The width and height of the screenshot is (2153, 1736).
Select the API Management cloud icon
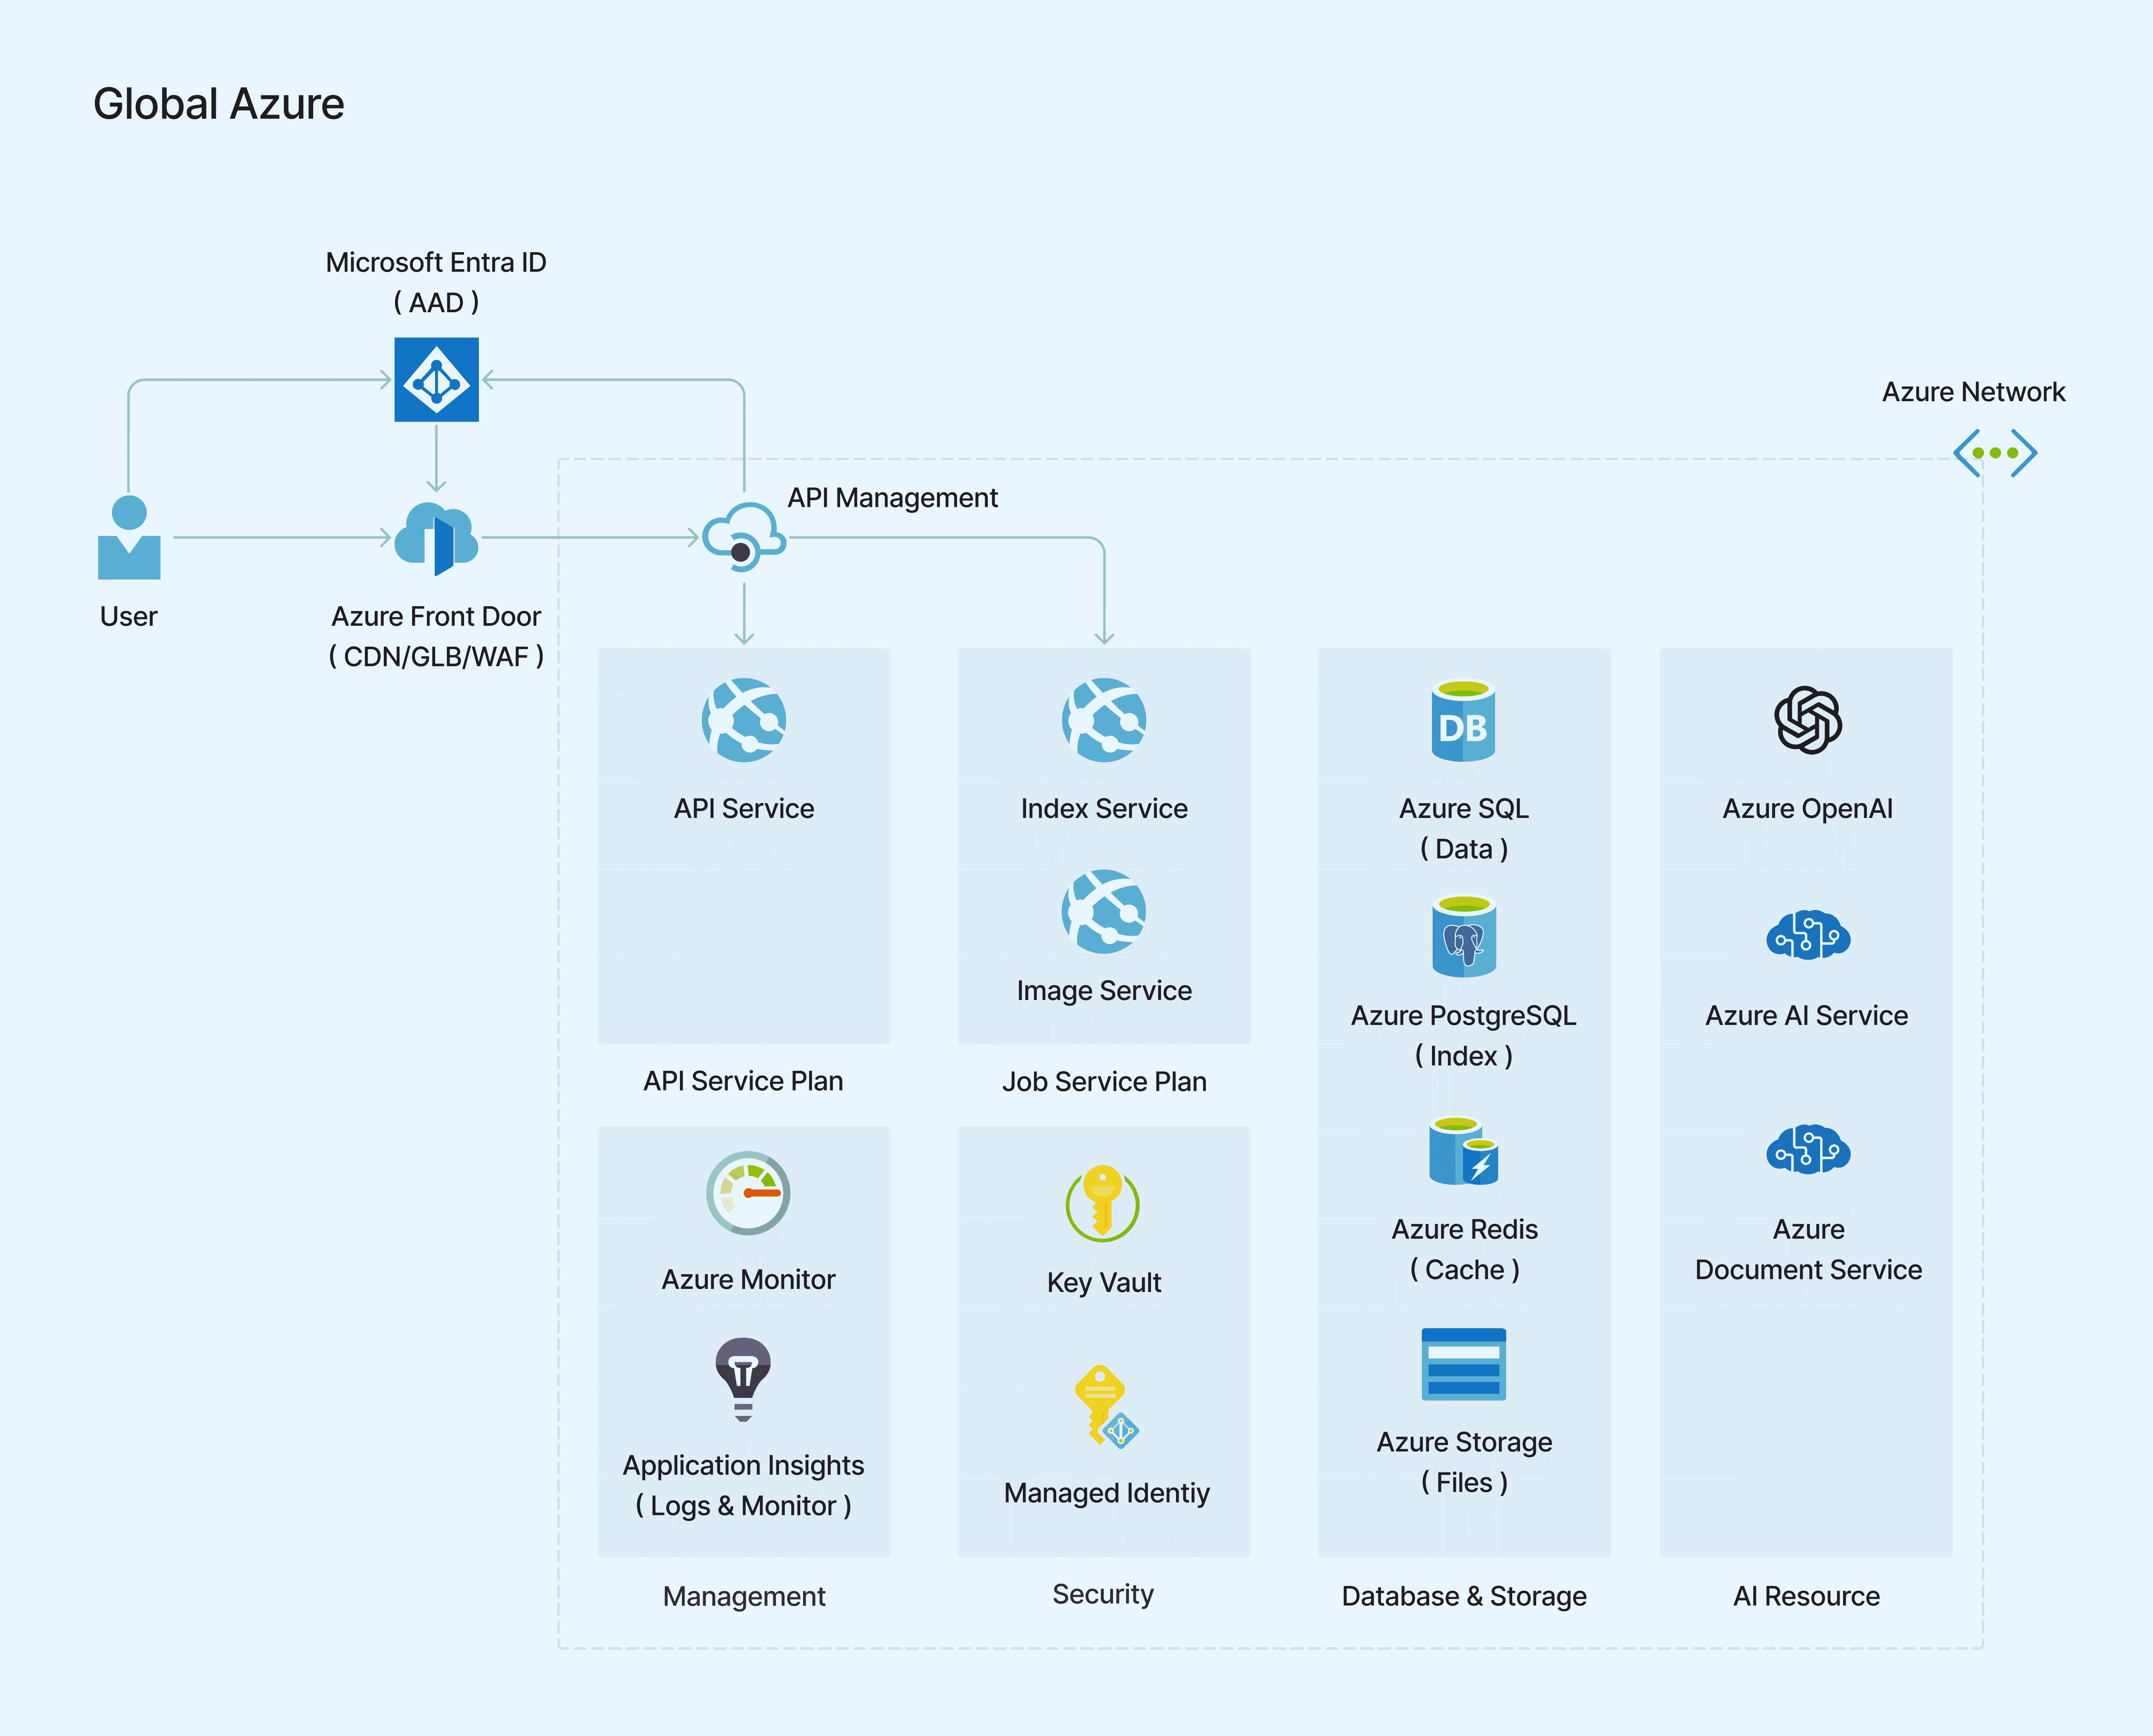click(x=744, y=537)
